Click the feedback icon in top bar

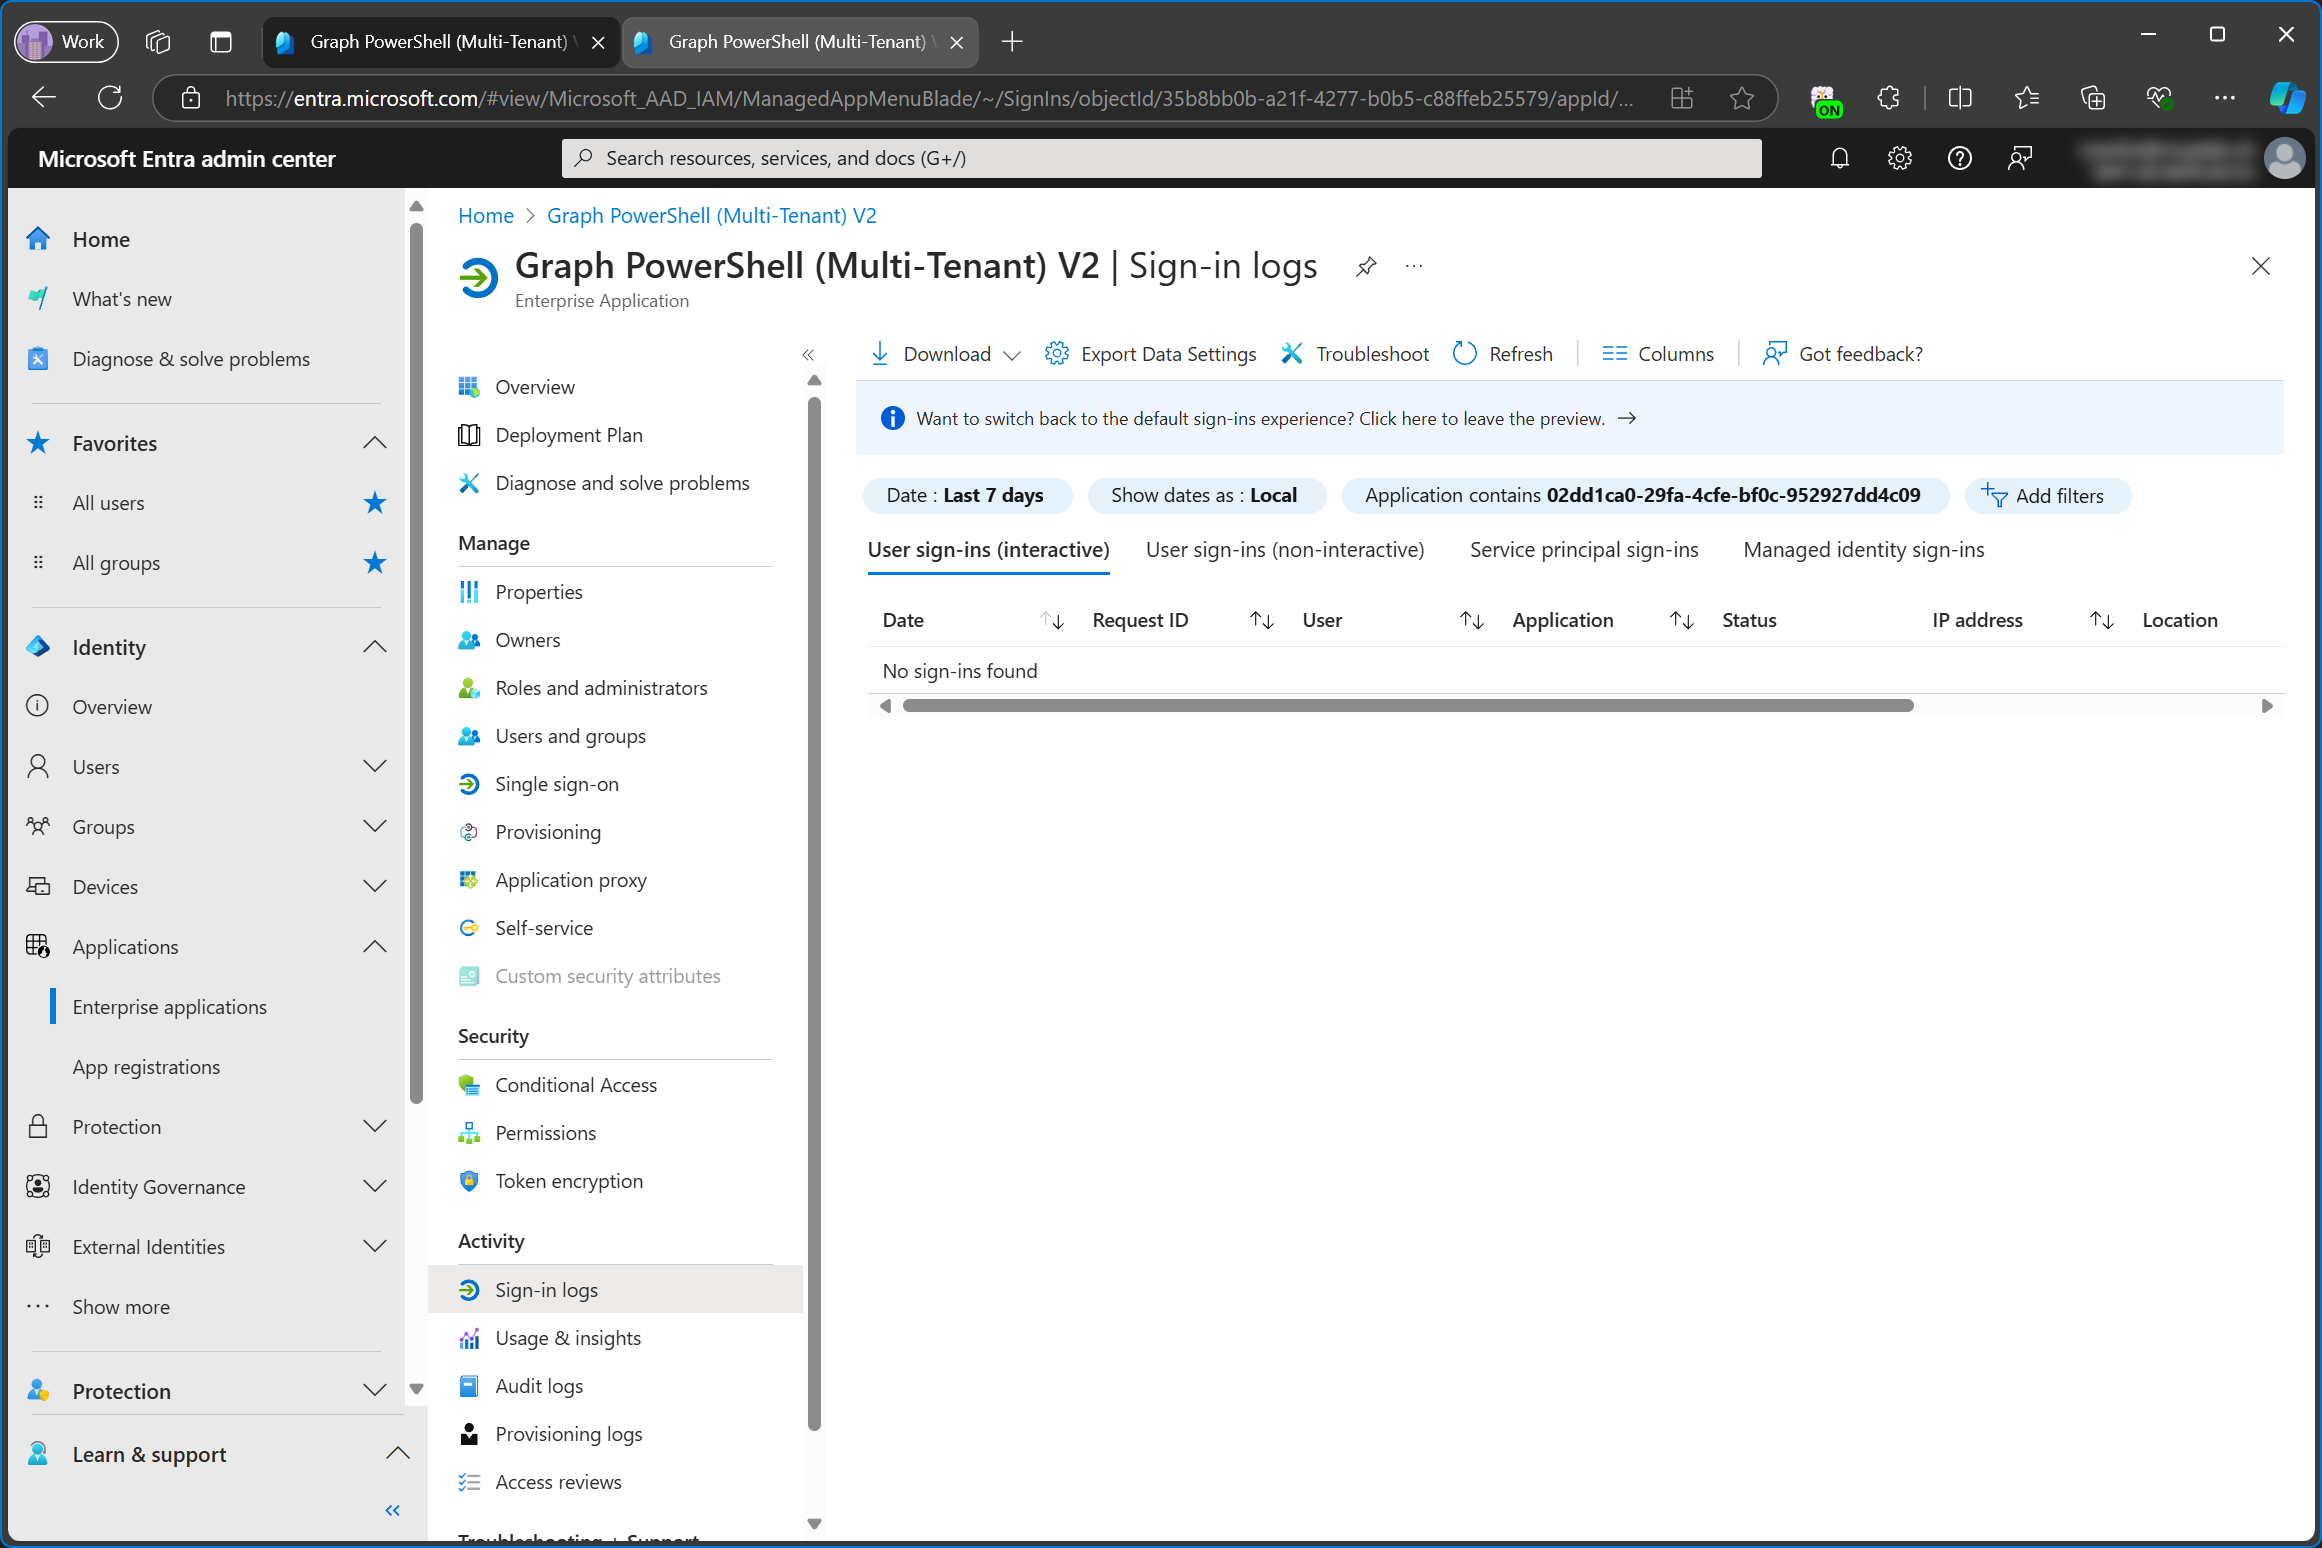click(2019, 158)
